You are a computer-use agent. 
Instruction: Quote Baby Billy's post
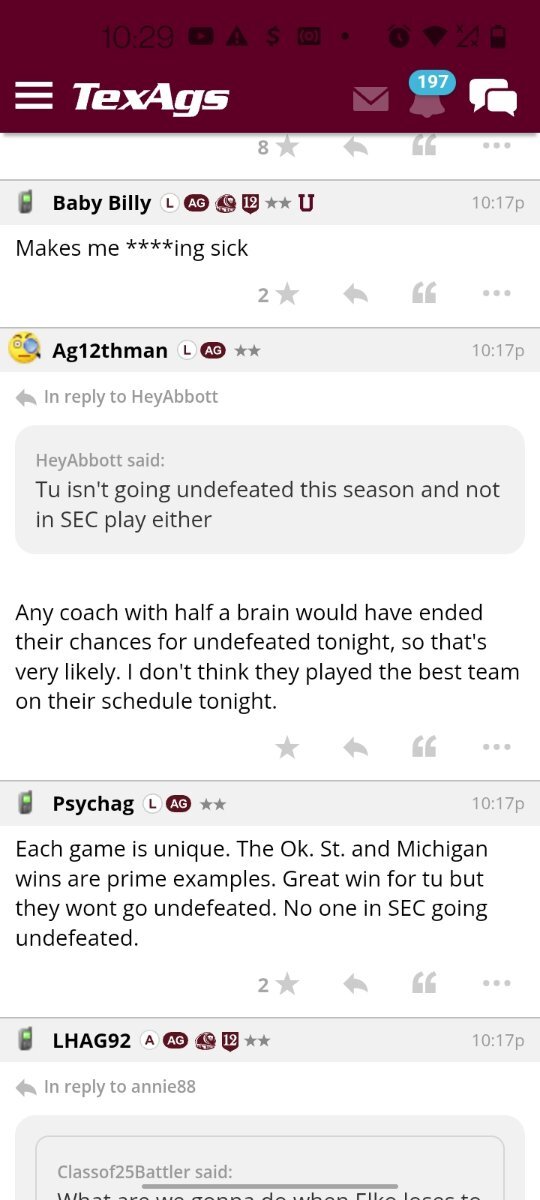424,294
